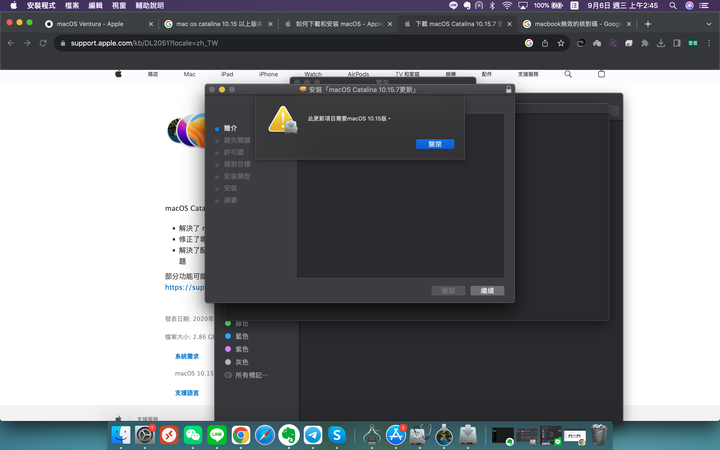Image resolution: width=720 pixels, height=450 pixels.
Task: Click the https://sup support link
Action: (x=185, y=287)
